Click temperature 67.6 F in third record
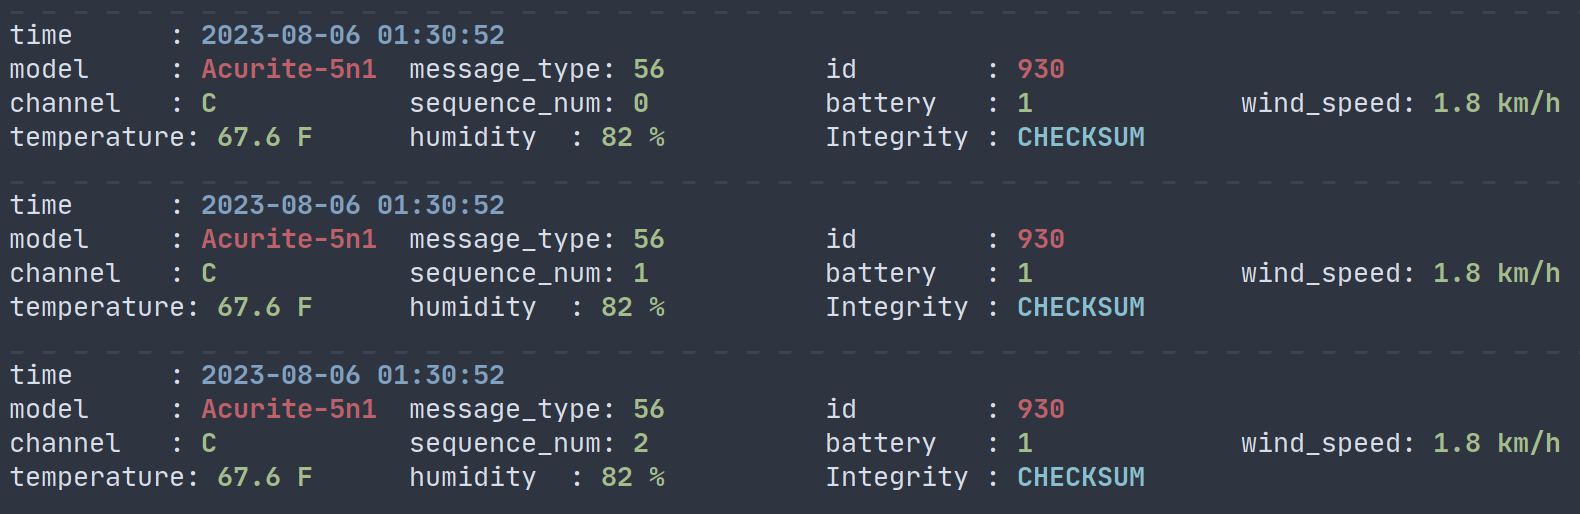 pyautogui.click(x=265, y=477)
